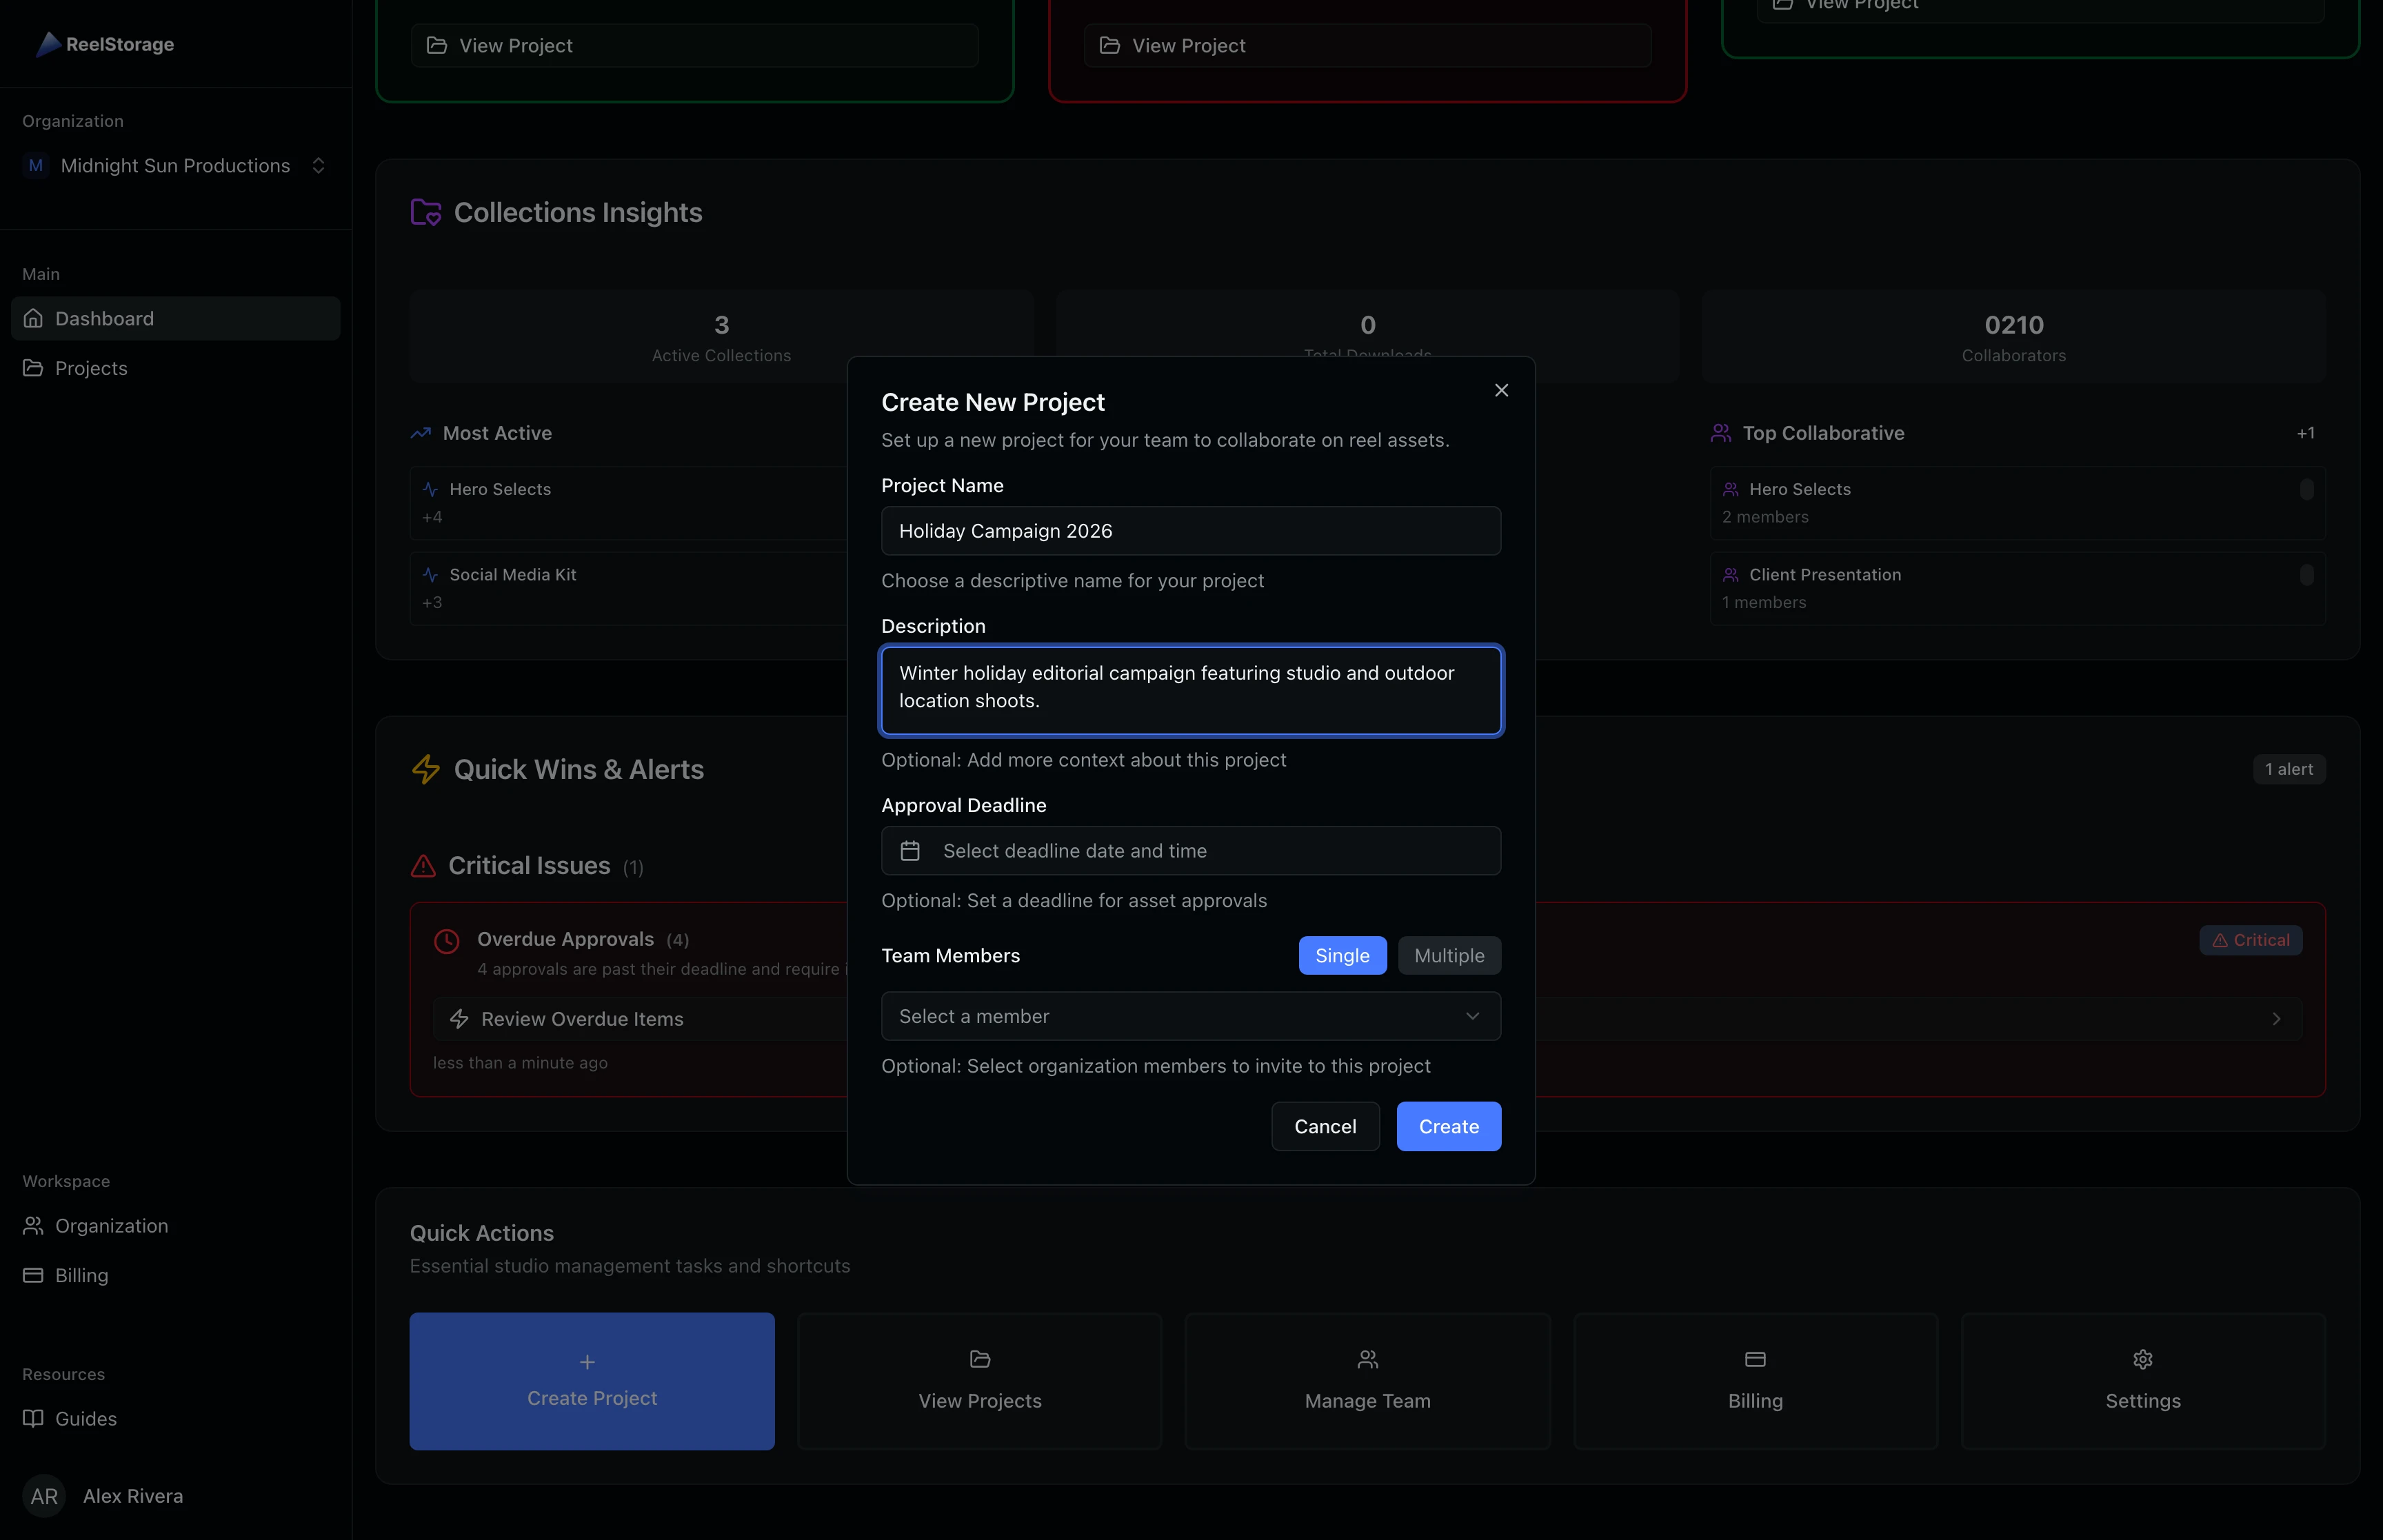Viewport: 2383px width, 1540px height.
Task: Click the View Projects folder icon
Action: pyautogui.click(x=978, y=1360)
